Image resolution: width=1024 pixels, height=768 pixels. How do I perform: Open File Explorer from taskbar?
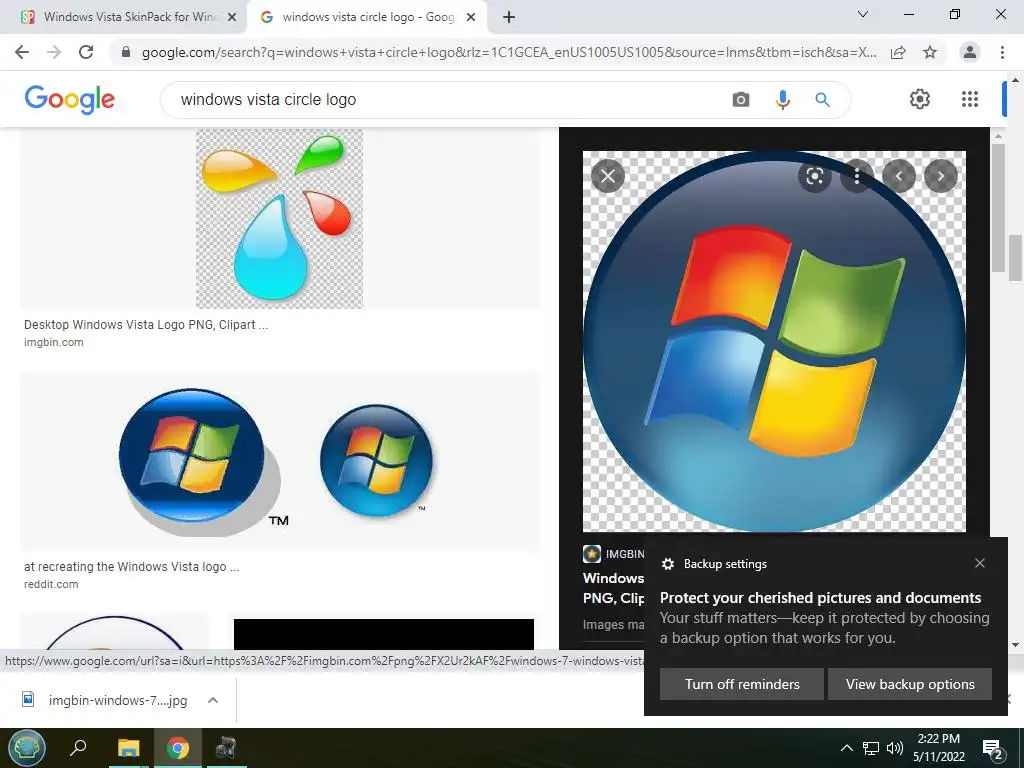[129, 747]
